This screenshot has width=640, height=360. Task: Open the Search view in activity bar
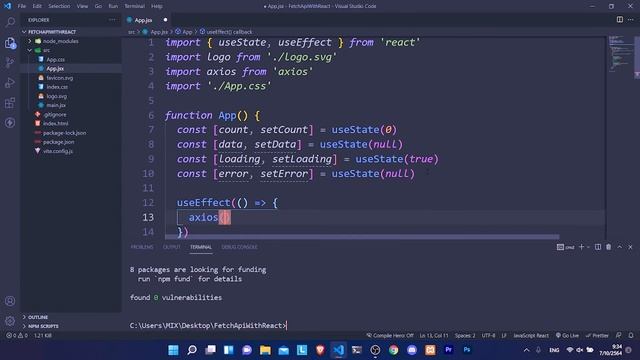click(10, 22)
